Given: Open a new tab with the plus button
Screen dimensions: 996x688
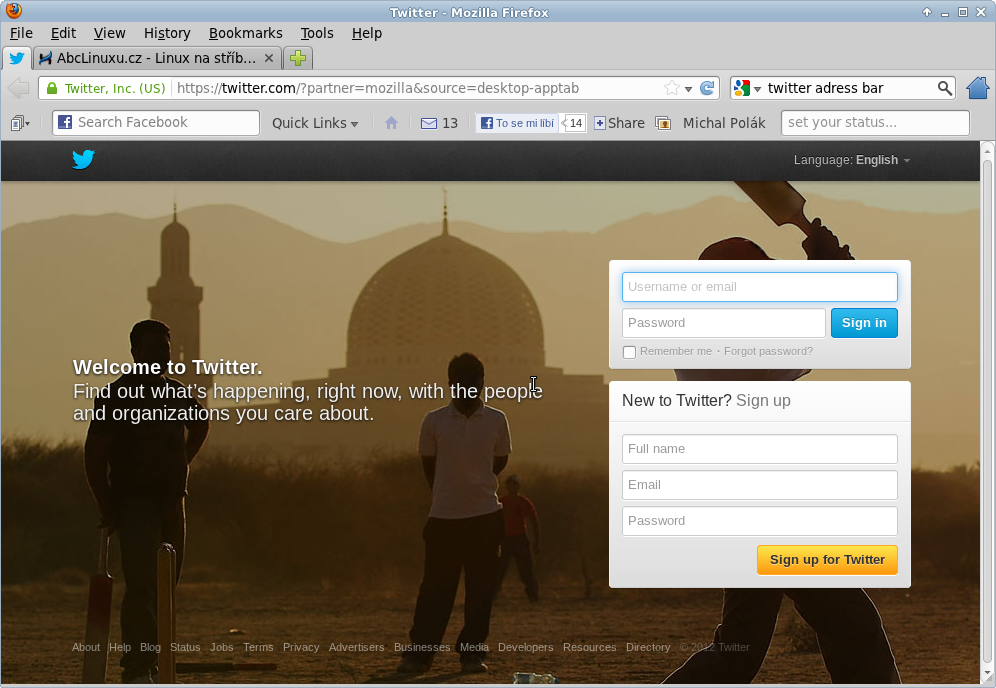Looking at the screenshot, I should [298, 58].
